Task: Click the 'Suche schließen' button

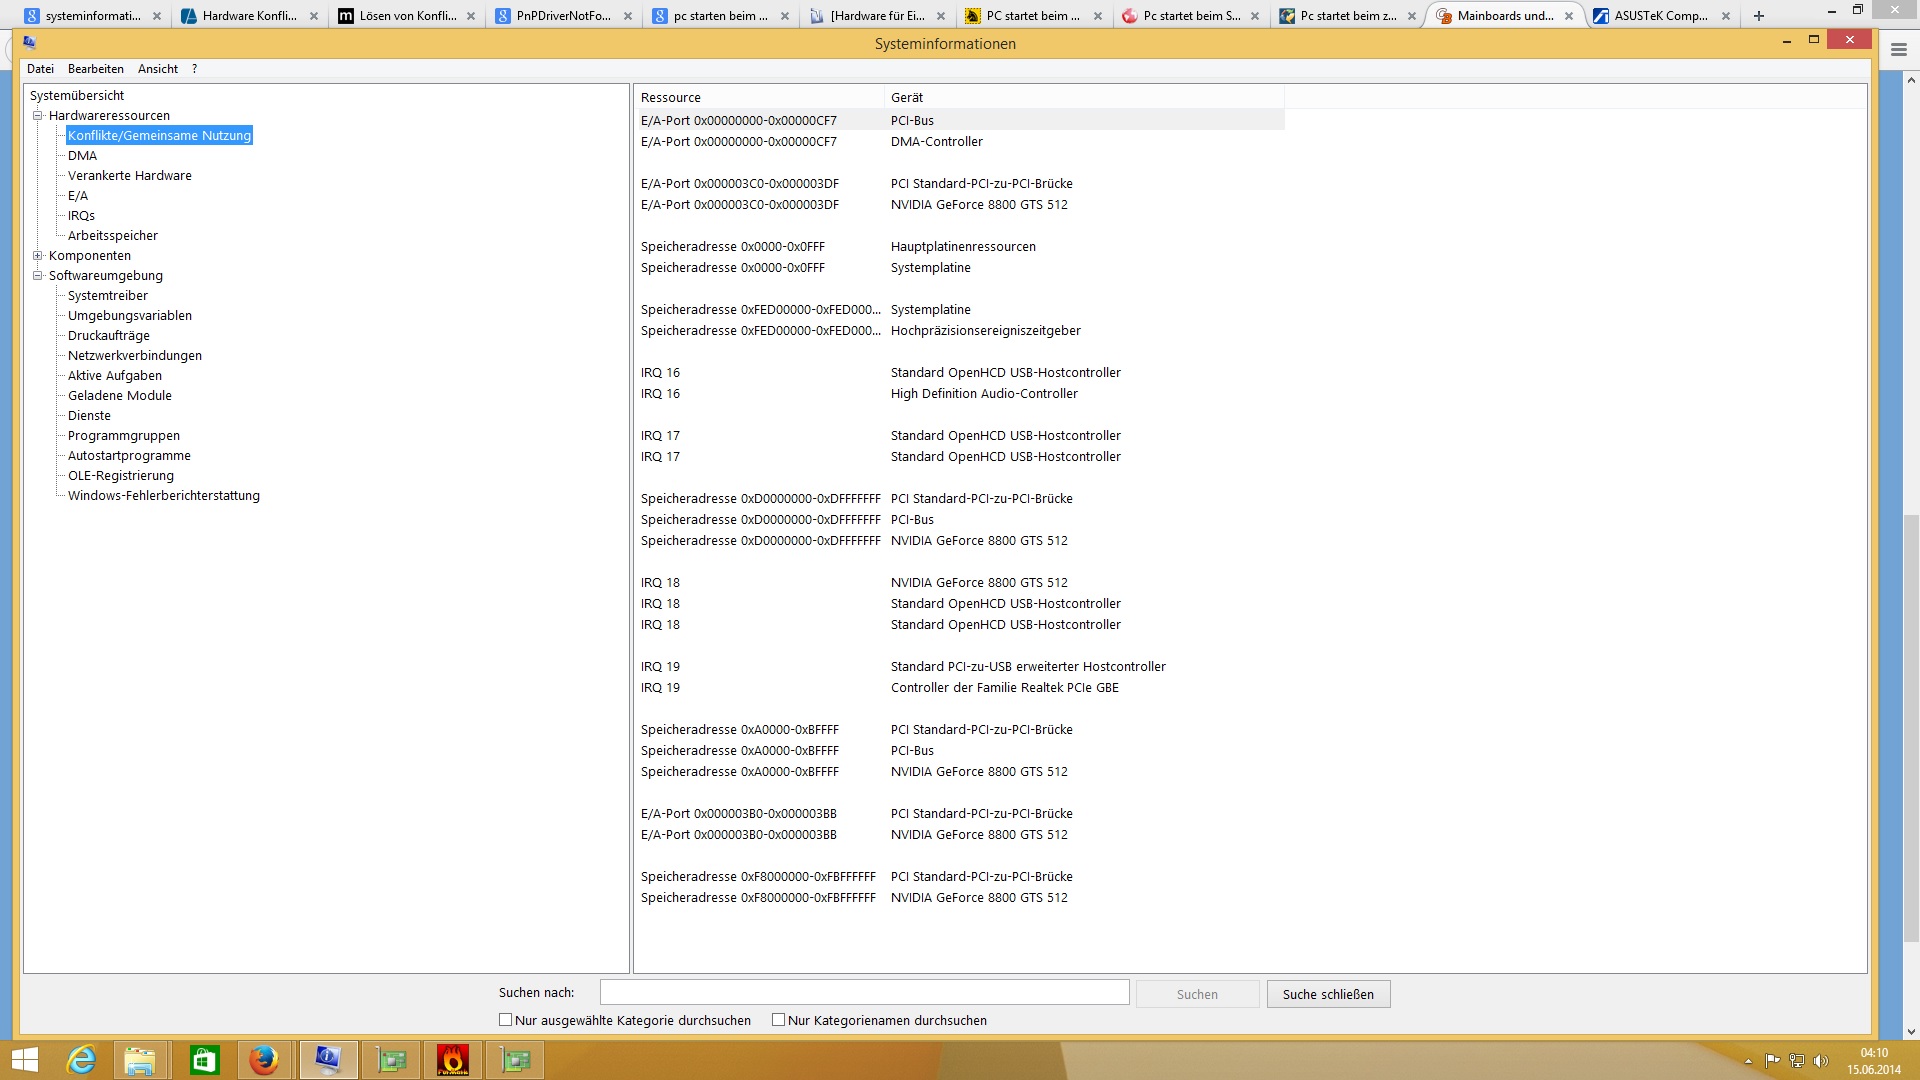Action: coord(1327,994)
